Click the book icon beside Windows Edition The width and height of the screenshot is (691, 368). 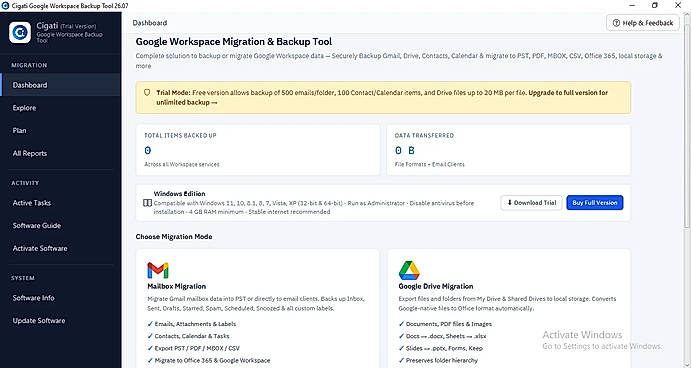(148, 203)
